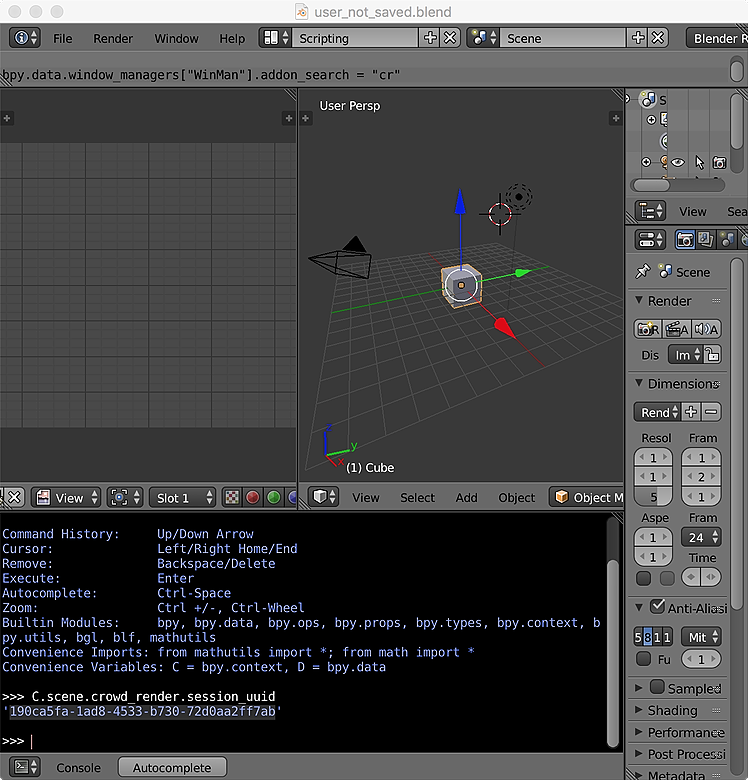The image size is (748, 780).
Task: Toggle outliner eye visibility icon
Action: point(677,162)
